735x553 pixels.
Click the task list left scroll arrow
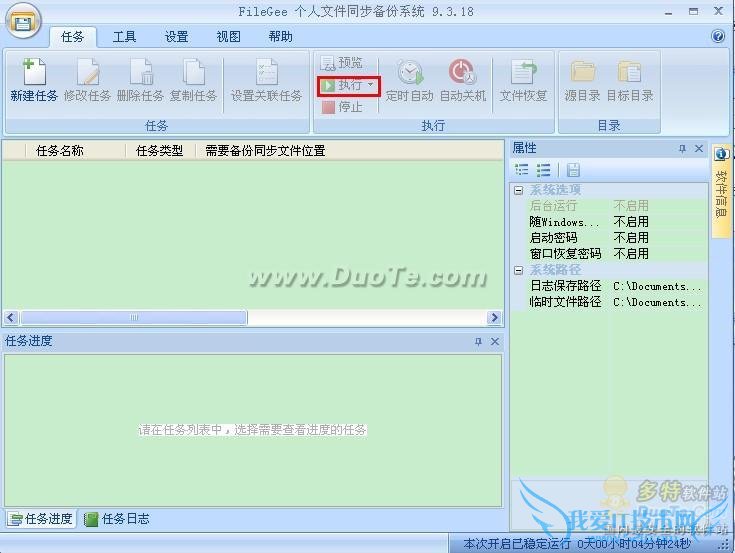pos(11,317)
